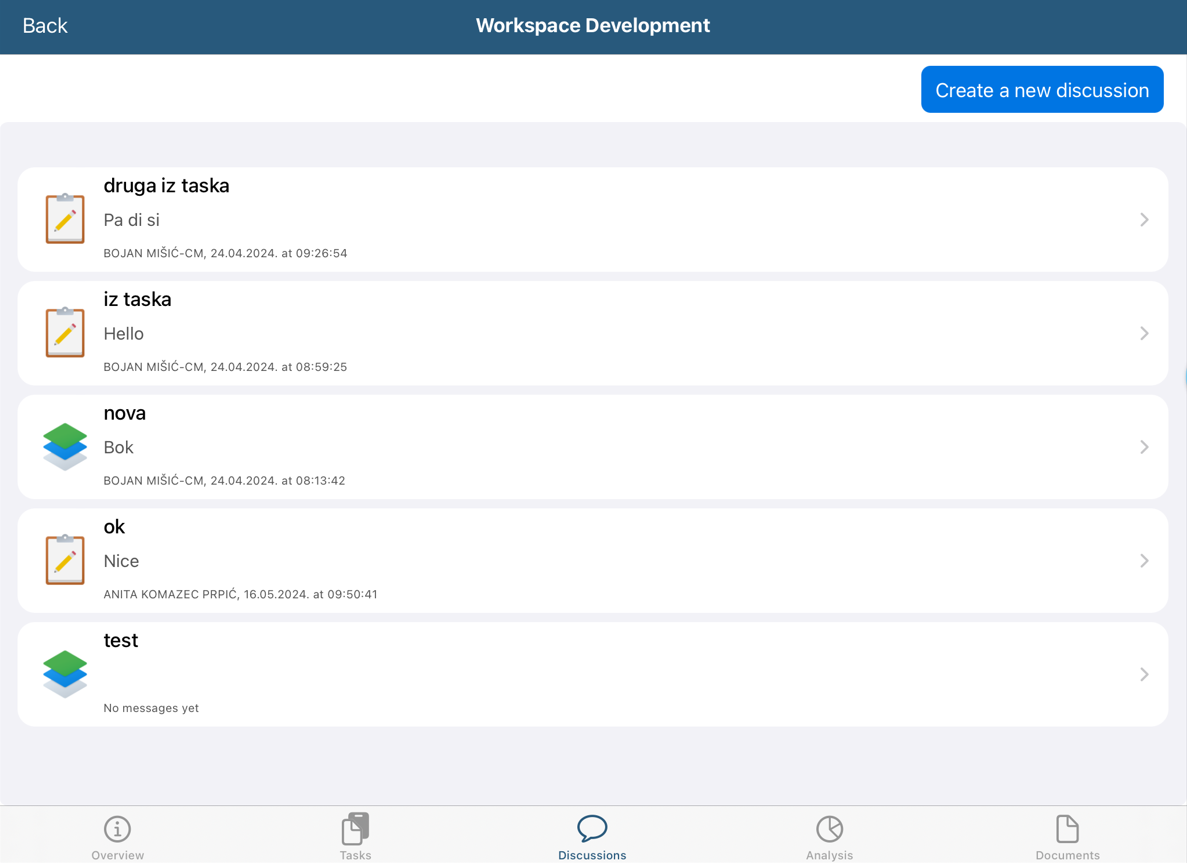Image resolution: width=1187 pixels, height=863 pixels.
Task: Open the Overview info icon tab
Action: click(x=118, y=836)
